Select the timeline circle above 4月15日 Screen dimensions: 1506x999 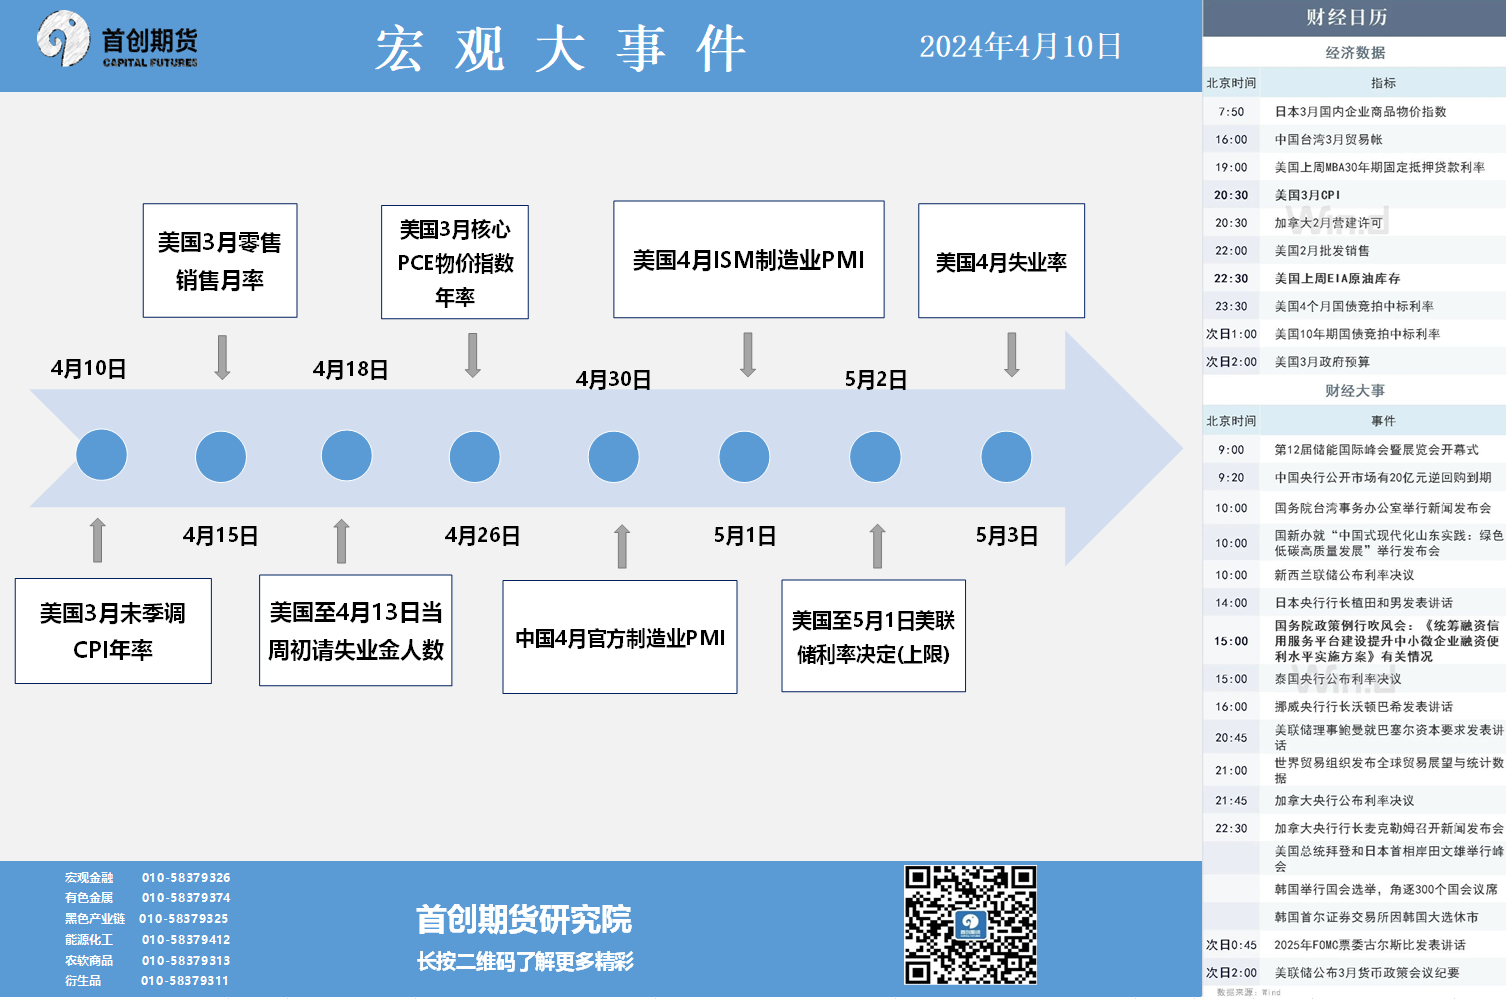pos(221,457)
